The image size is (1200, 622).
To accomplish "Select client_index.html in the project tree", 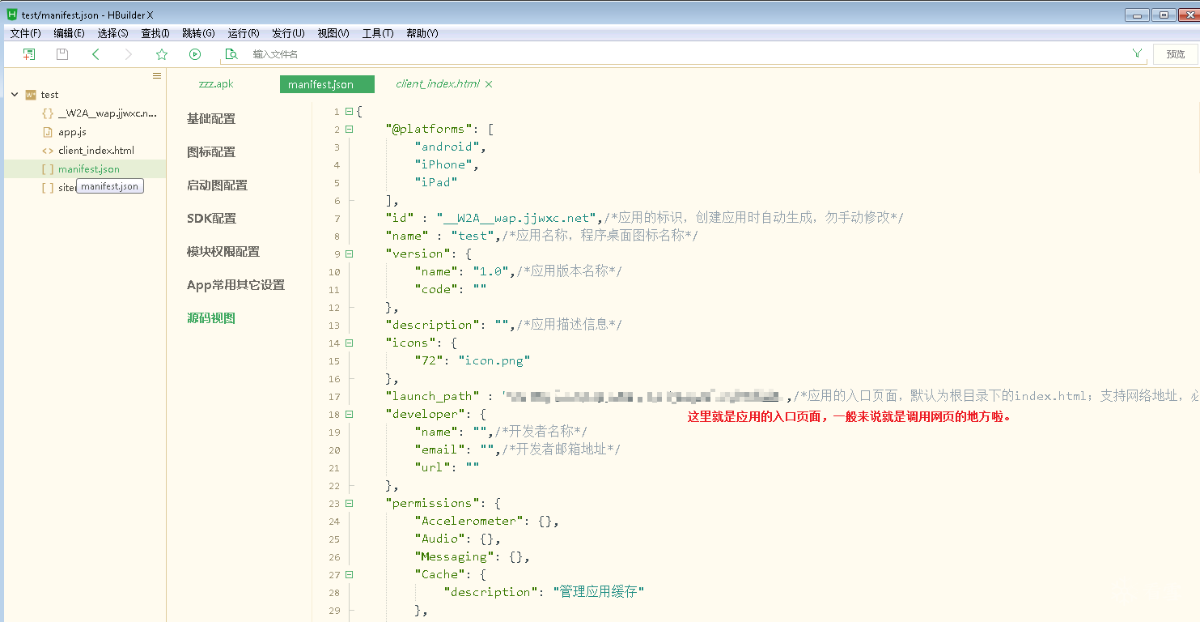I will (96, 150).
